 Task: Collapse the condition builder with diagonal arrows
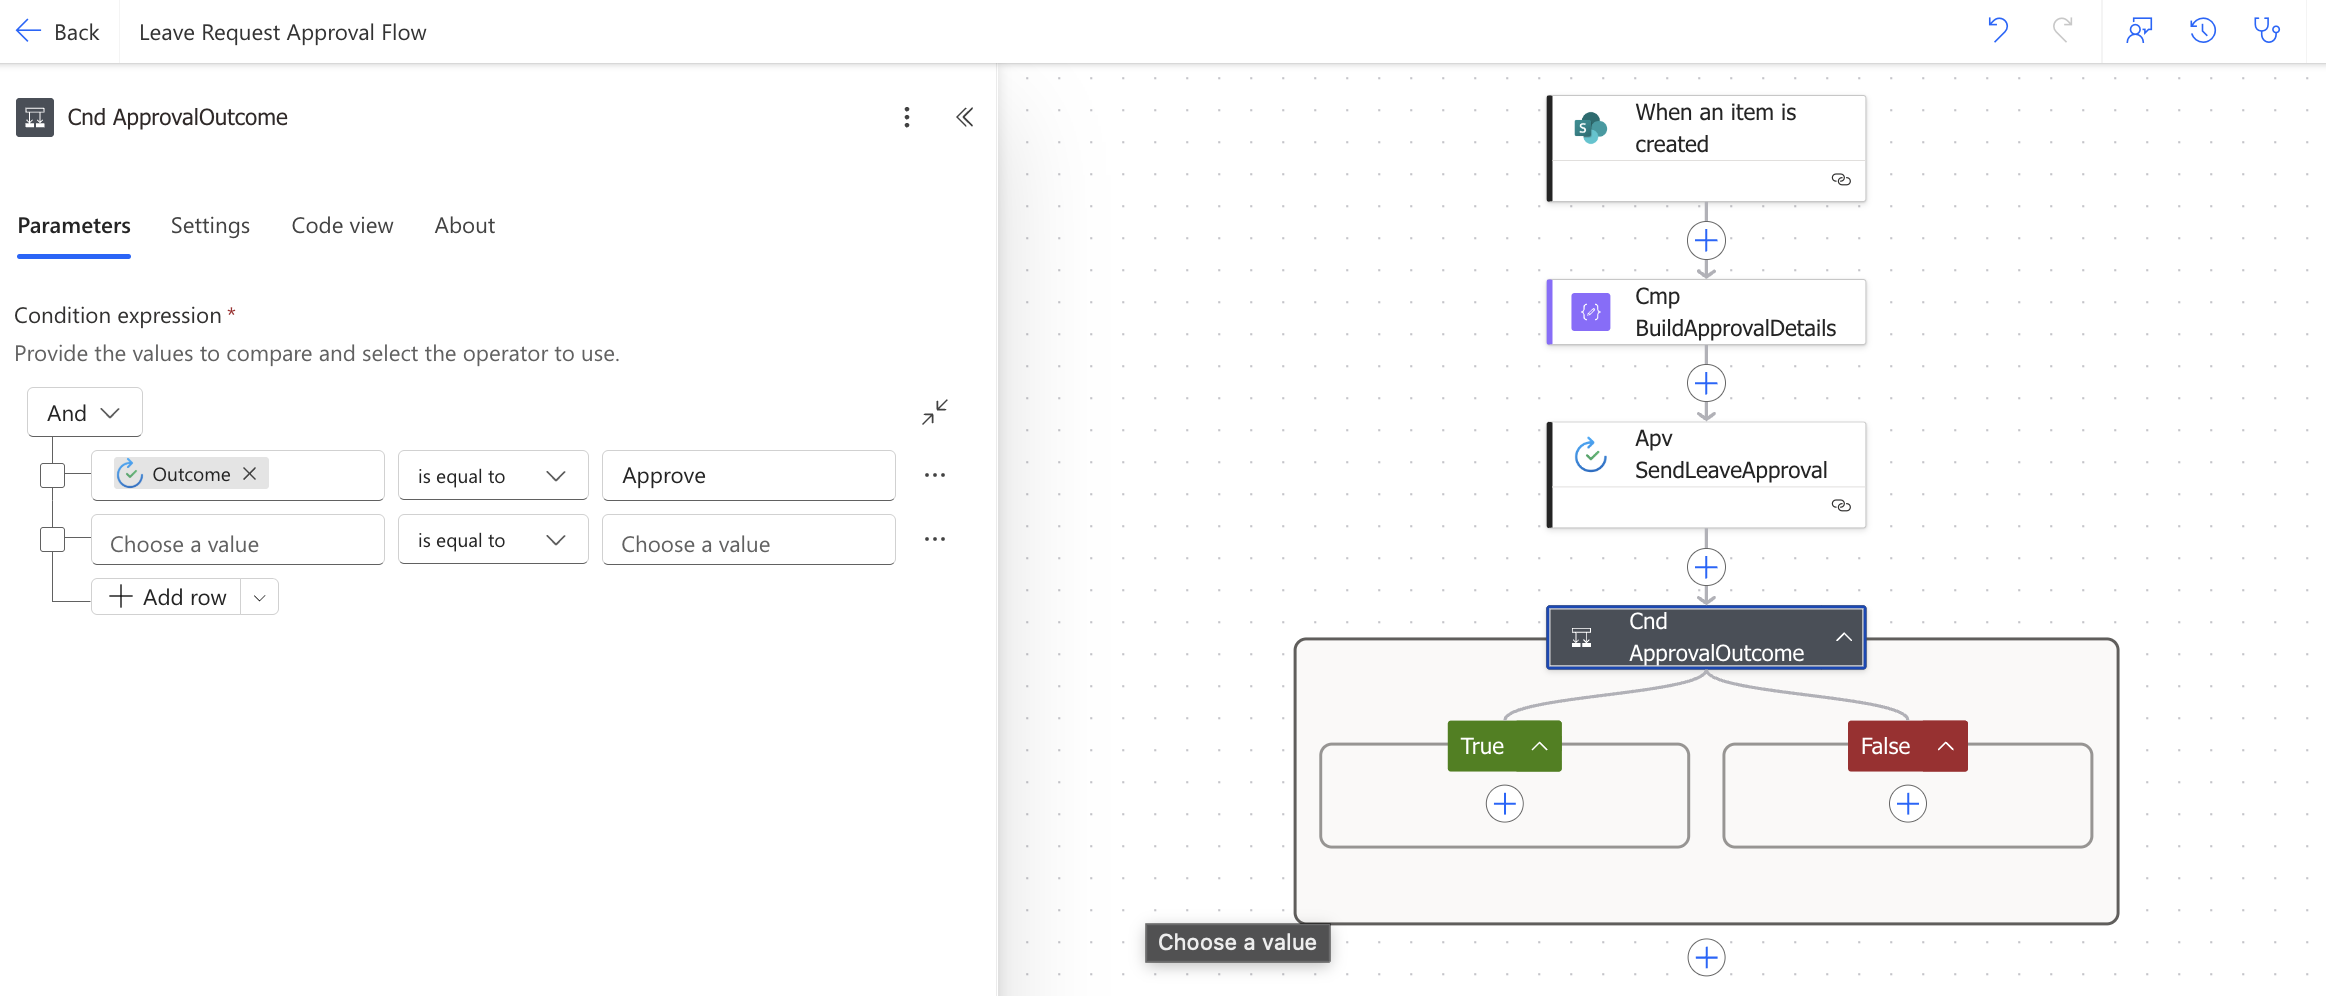point(934,411)
